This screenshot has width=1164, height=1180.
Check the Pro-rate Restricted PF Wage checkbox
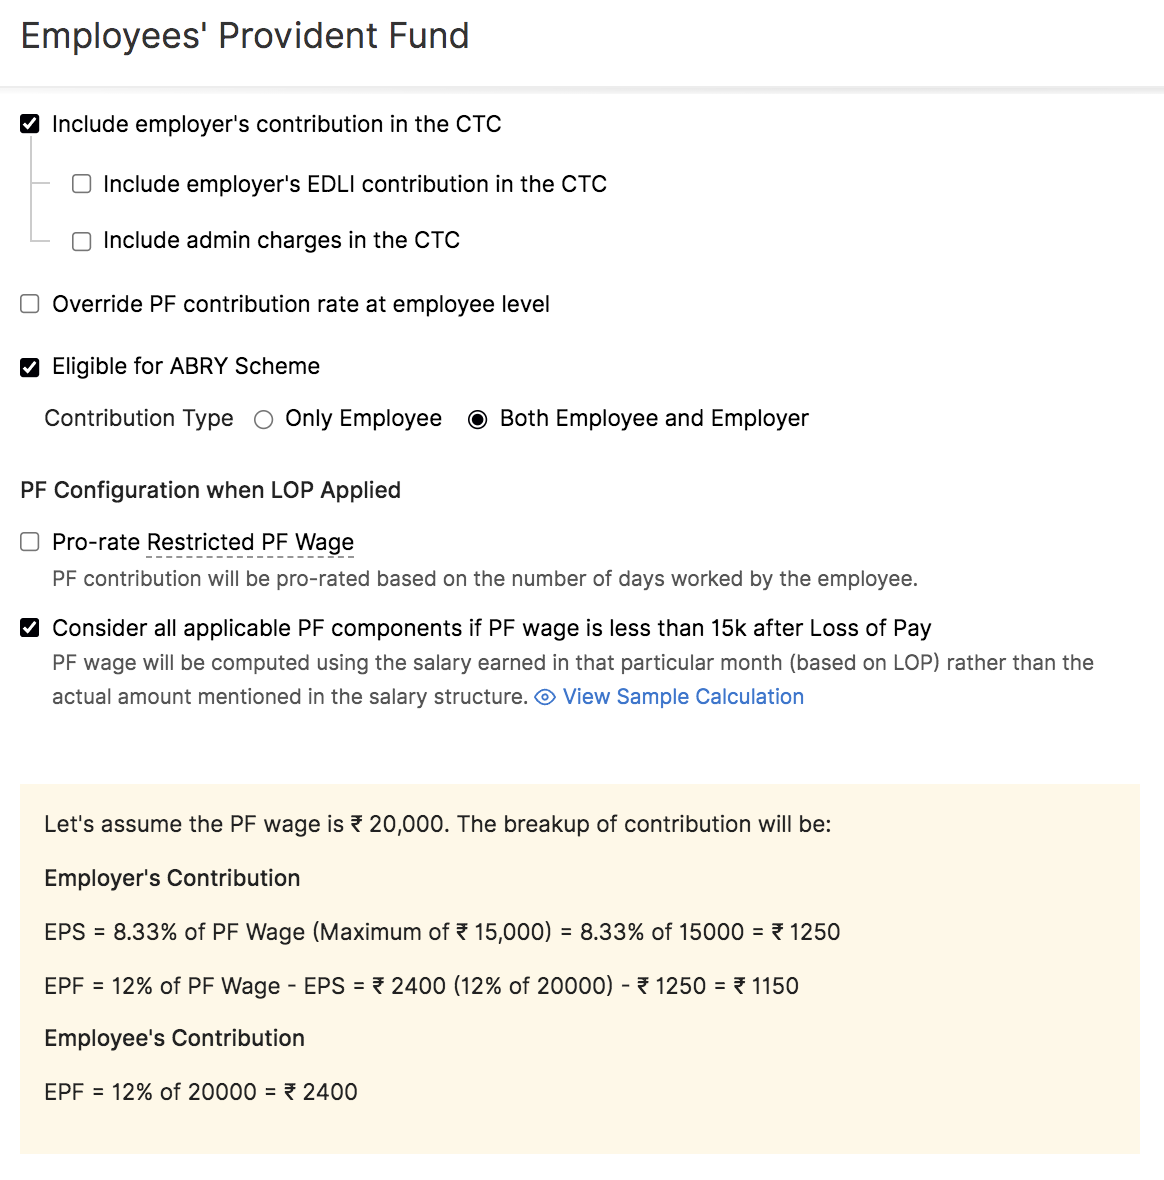[x=30, y=542]
